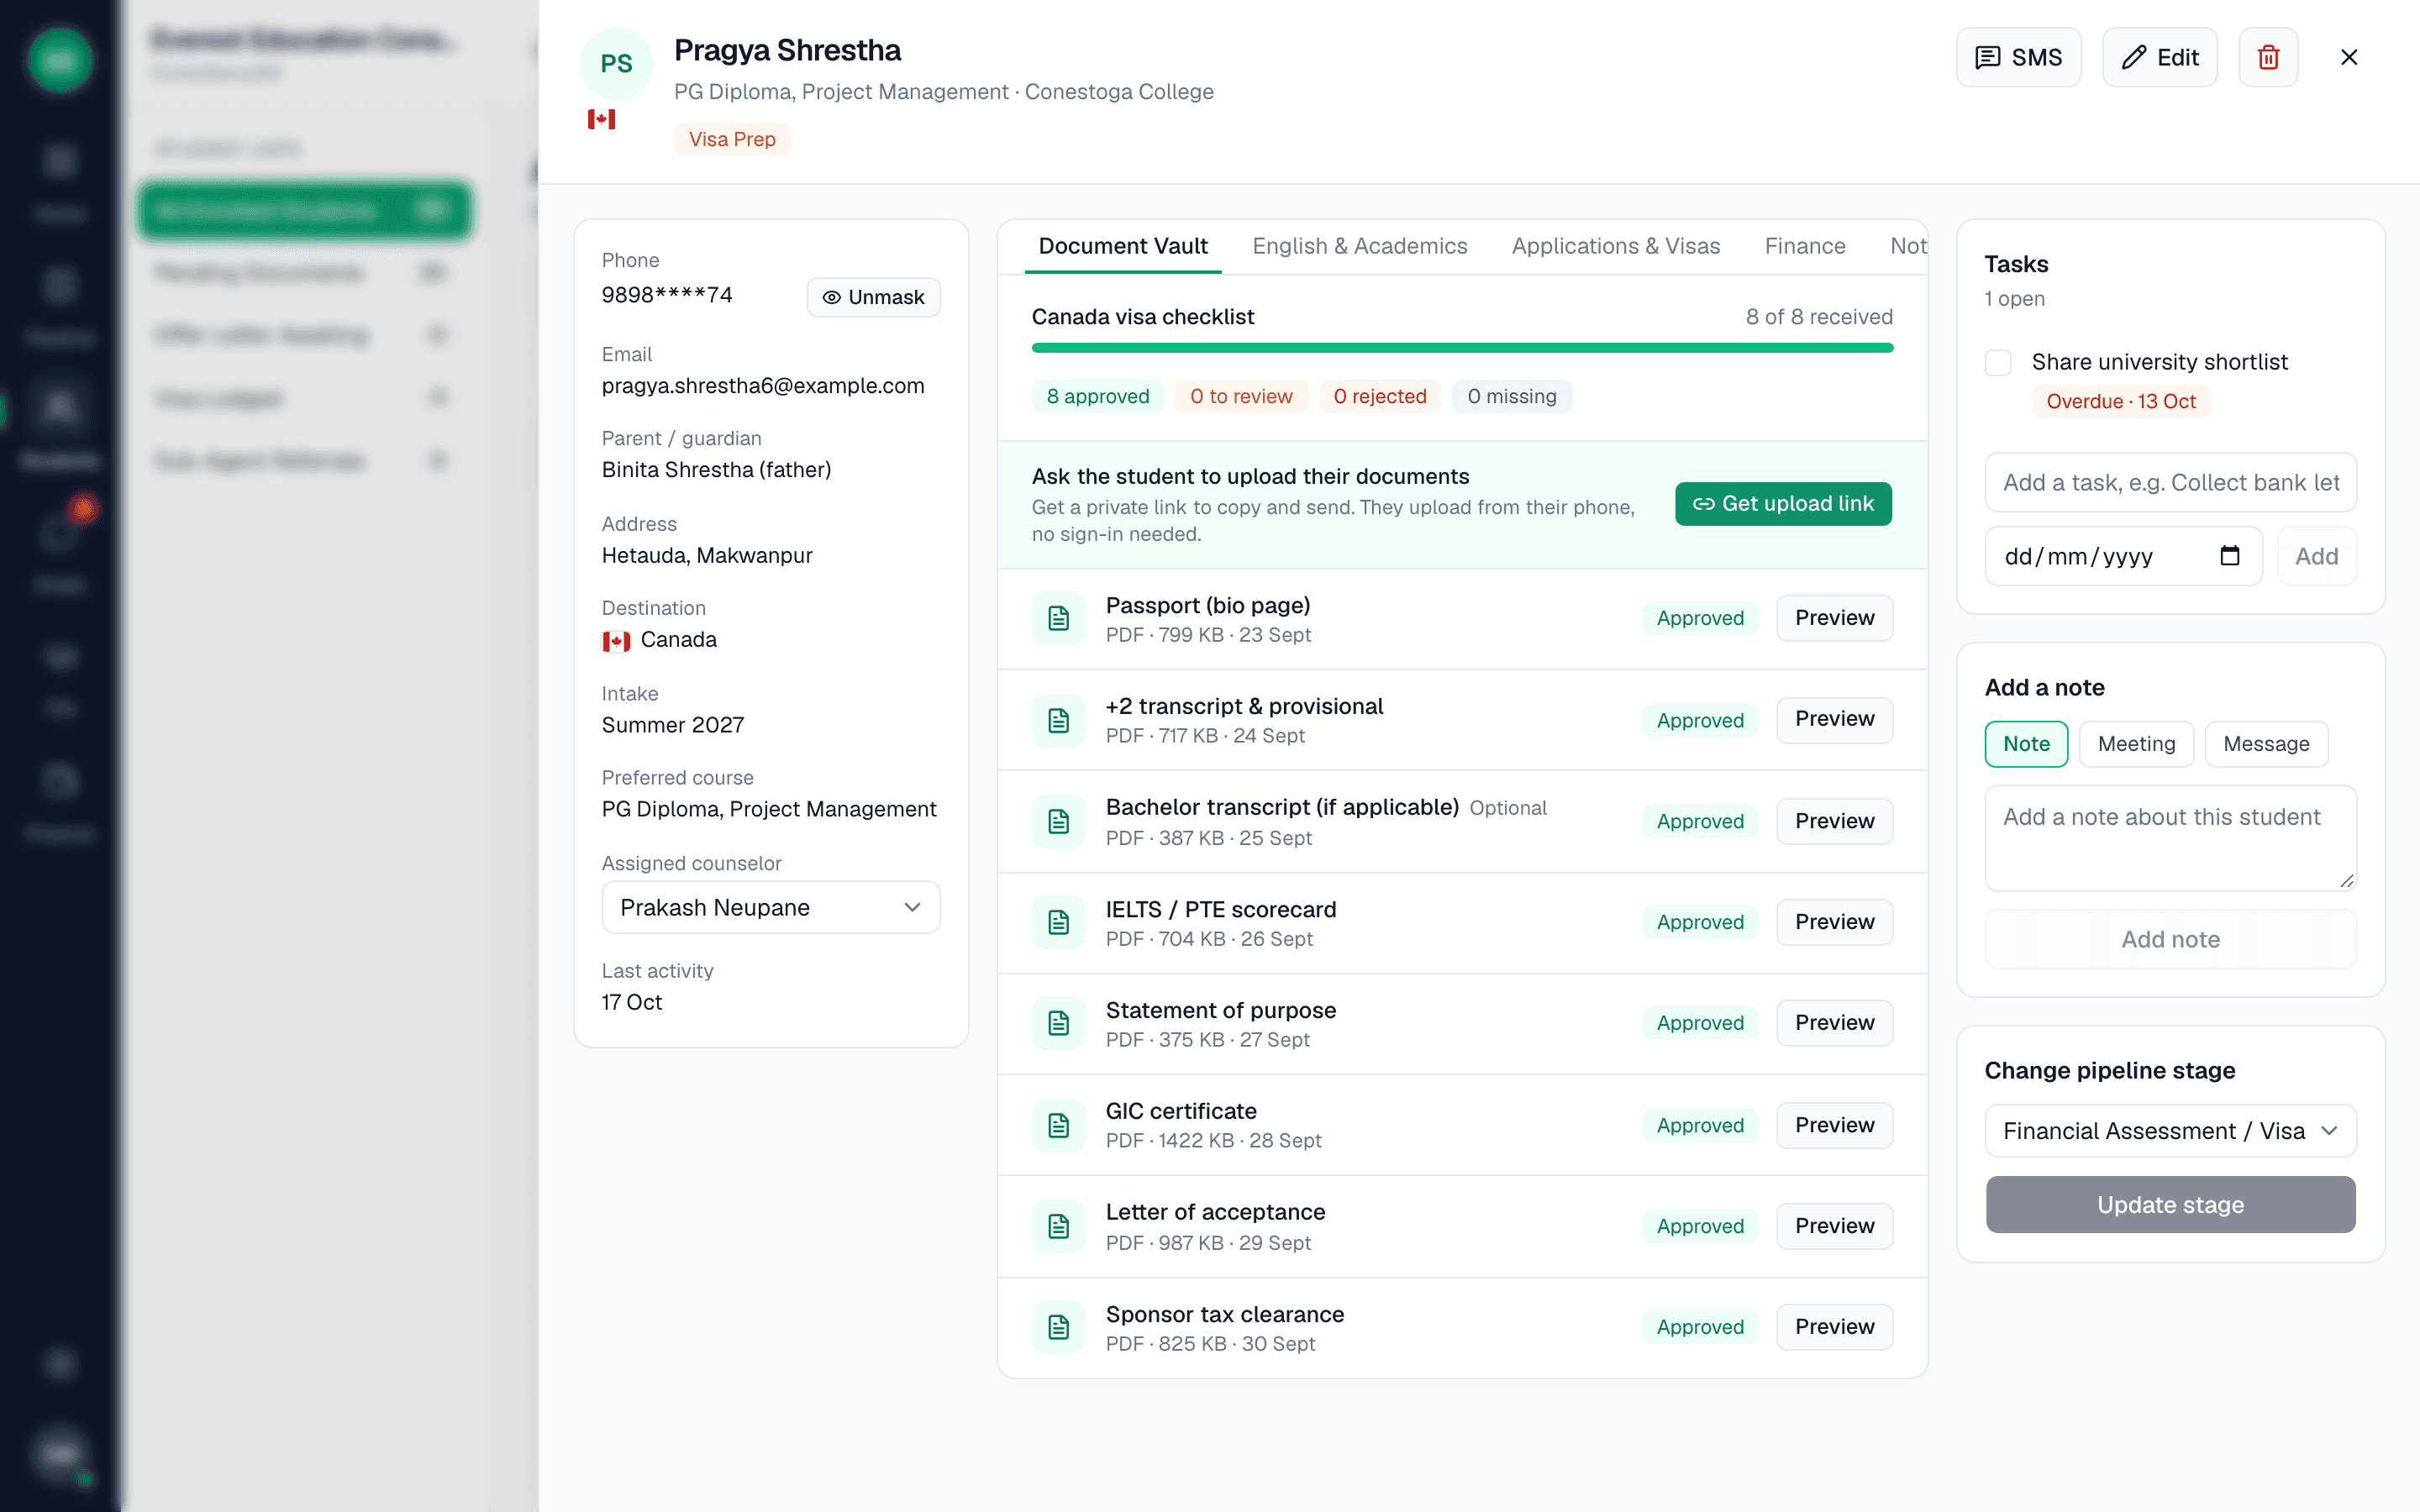Viewport: 2420px width, 1512px height.
Task: Check the Share university shortlist task
Action: click(1997, 362)
